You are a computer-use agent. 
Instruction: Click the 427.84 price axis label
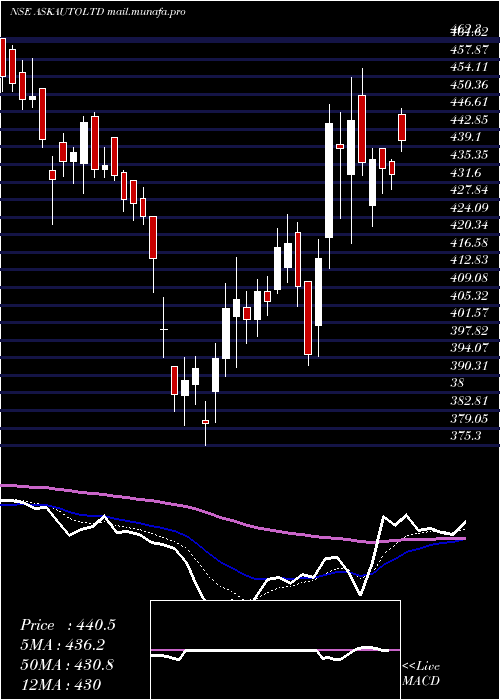pos(470,190)
